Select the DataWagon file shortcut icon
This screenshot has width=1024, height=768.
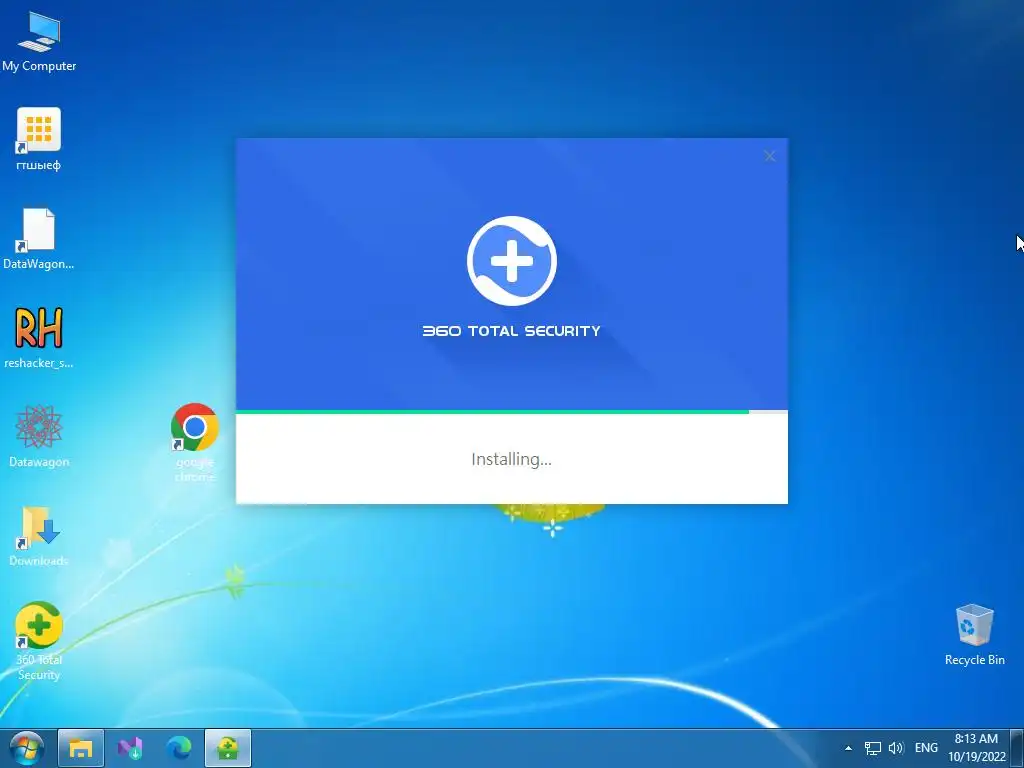point(39,238)
